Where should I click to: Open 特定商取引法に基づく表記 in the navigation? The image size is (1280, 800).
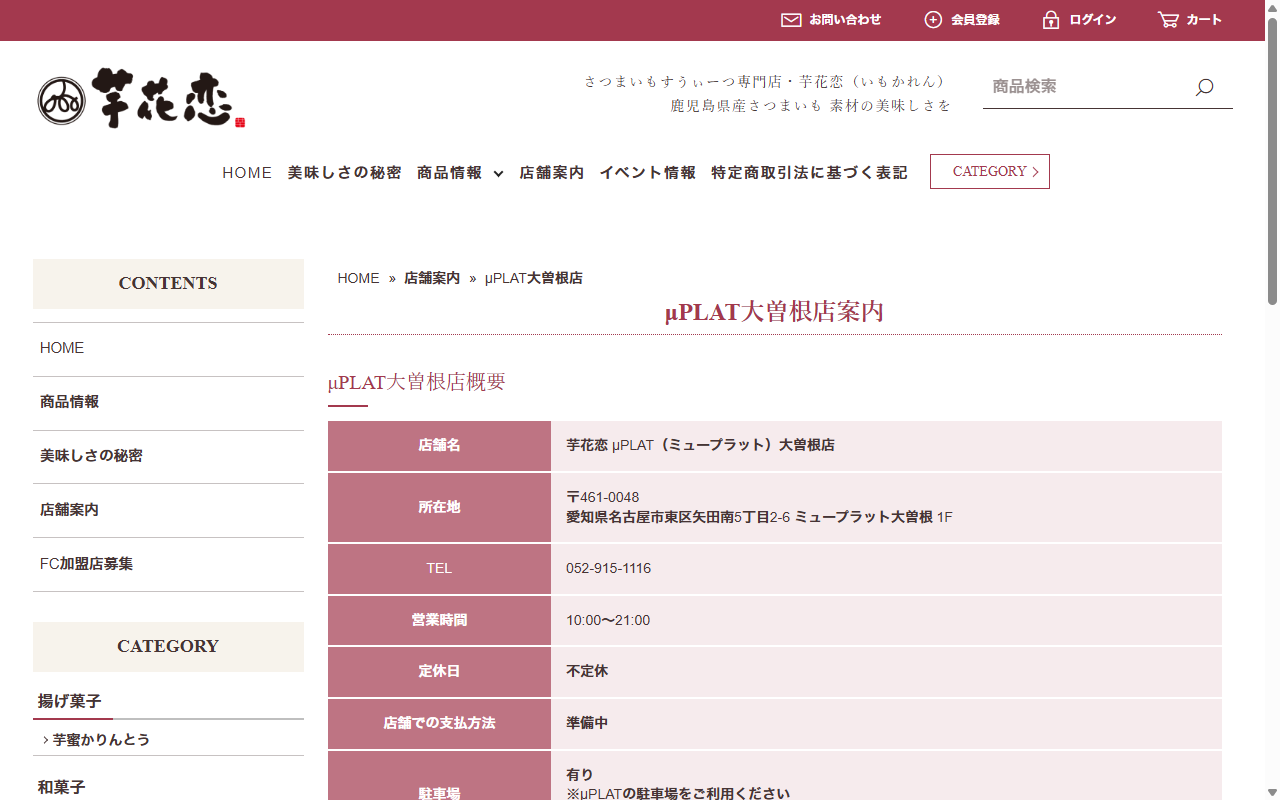[810, 172]
